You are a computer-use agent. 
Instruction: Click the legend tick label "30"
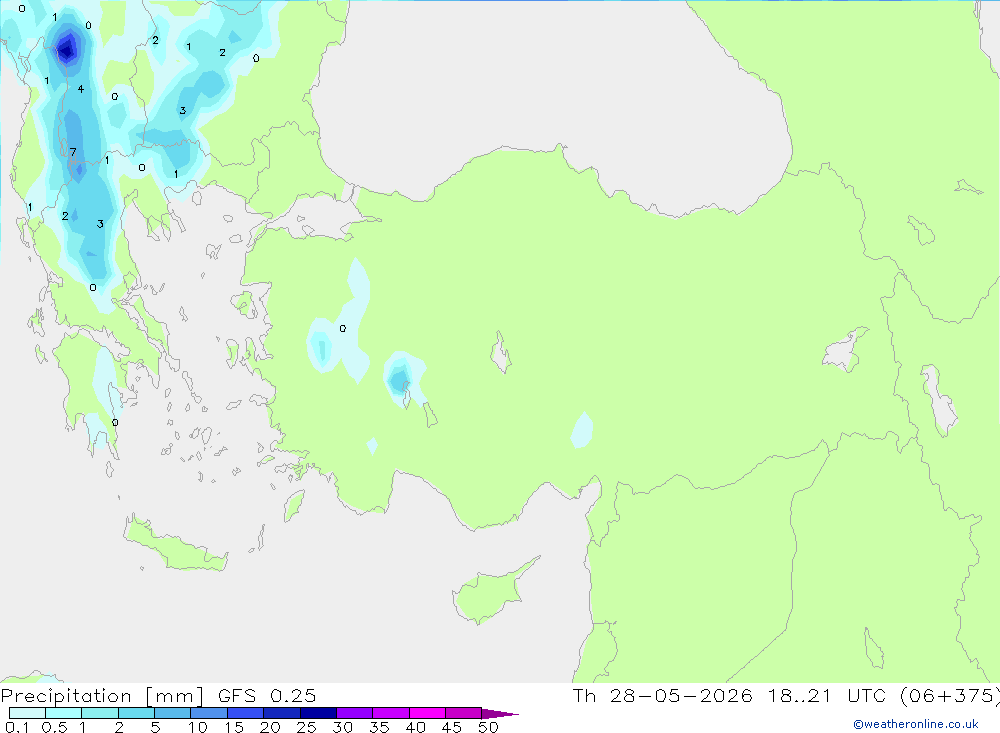(x=342, y=727)
